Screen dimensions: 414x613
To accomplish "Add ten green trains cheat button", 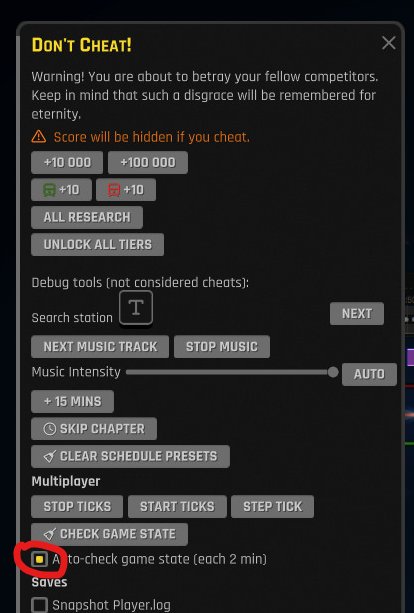I will (61, 190).
